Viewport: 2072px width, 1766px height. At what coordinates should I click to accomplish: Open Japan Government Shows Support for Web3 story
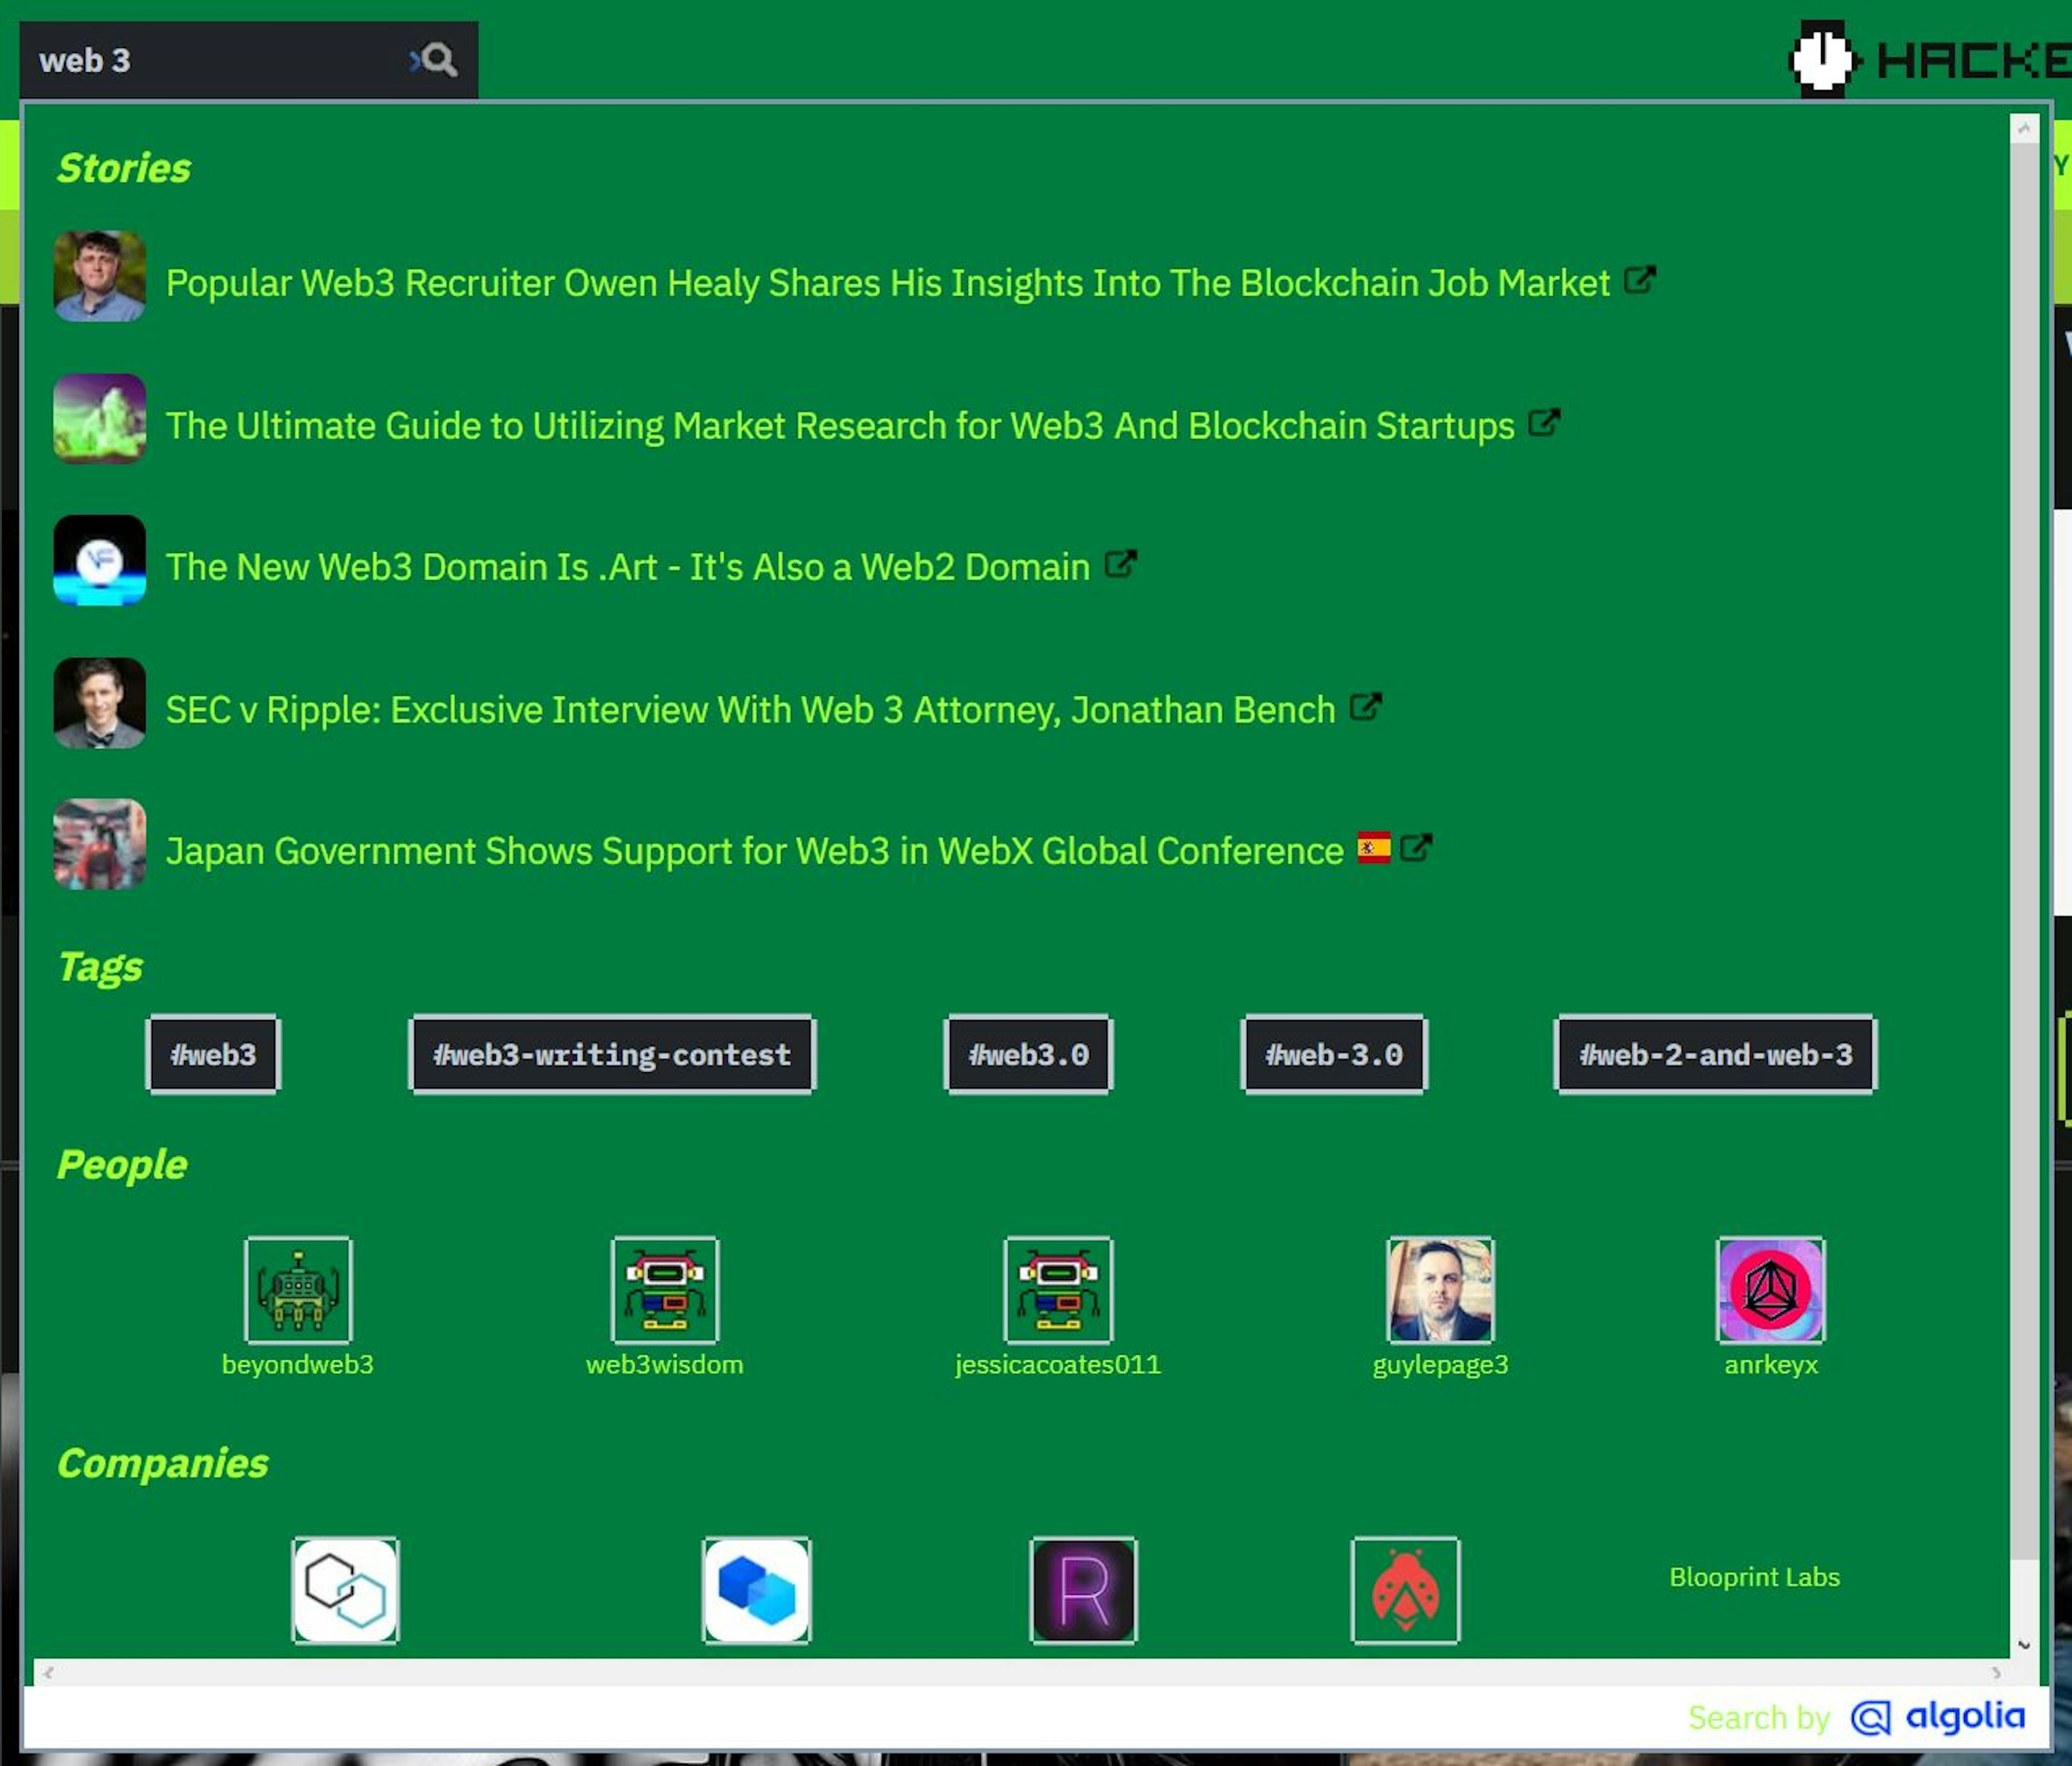754,851
